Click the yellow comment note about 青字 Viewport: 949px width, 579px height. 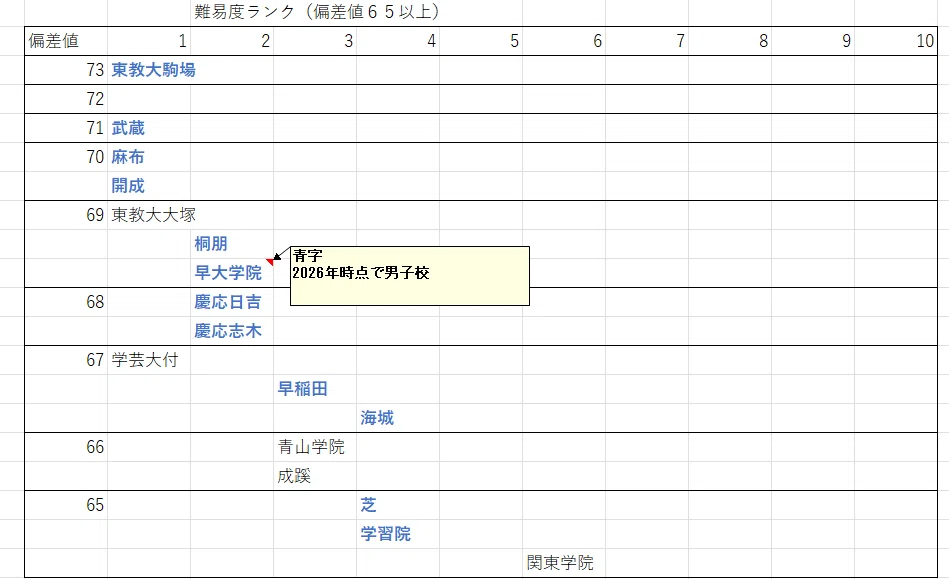pos(410,276)
